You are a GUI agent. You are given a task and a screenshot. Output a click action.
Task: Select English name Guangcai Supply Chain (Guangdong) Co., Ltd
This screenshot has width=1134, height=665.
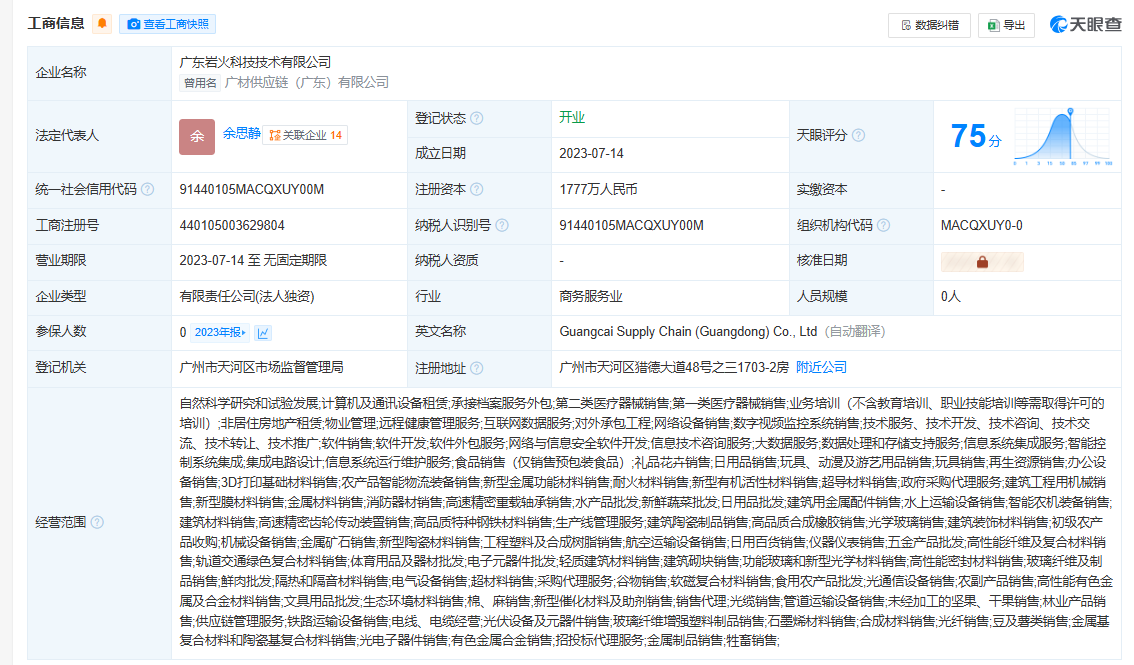pyautogui.click(x=688, y=332)
